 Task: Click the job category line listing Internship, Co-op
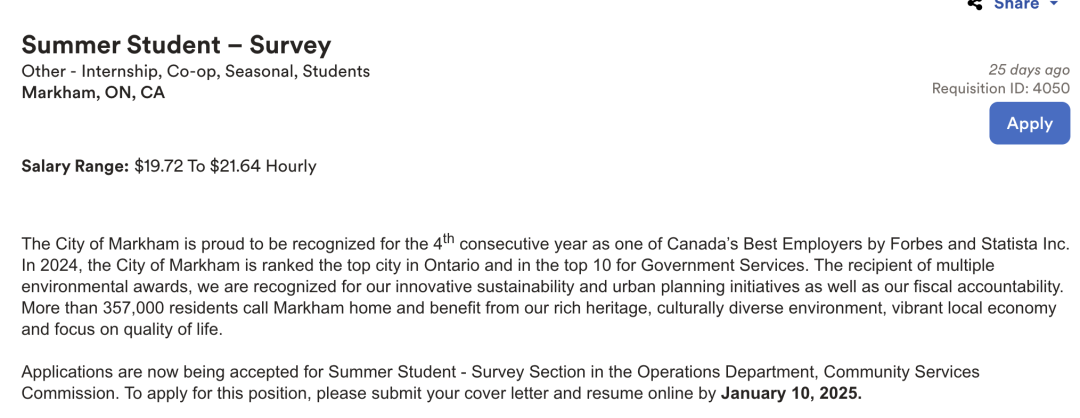[x=196, y=71]
